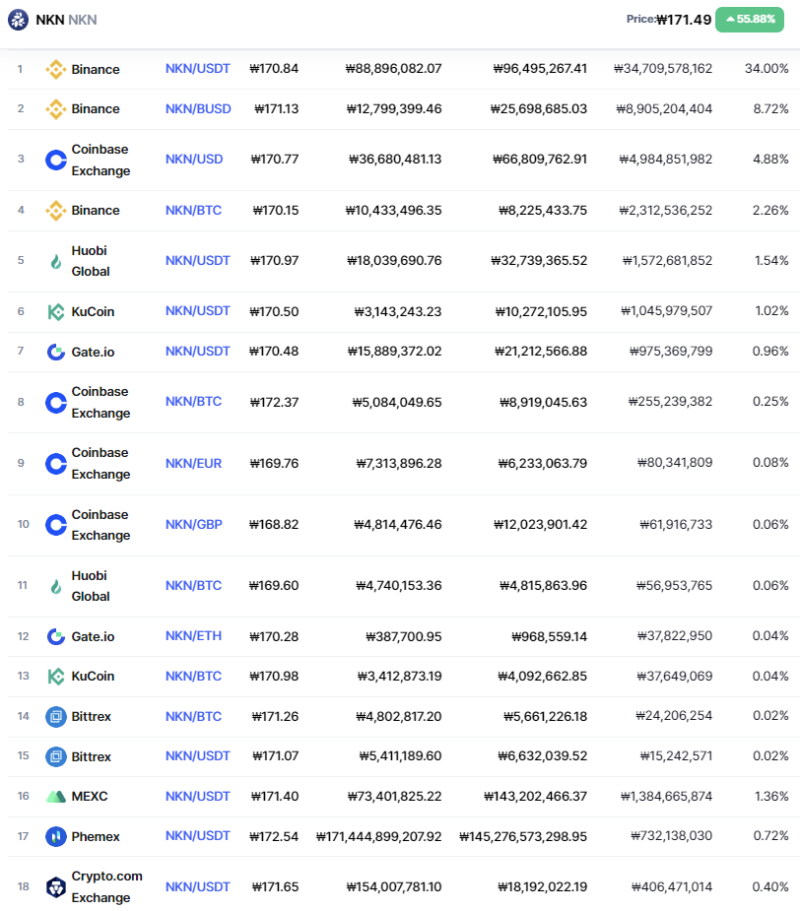Click Coinbase Exchange logo in row 8
The image size is (800, 911).
[x=56, y=402]
